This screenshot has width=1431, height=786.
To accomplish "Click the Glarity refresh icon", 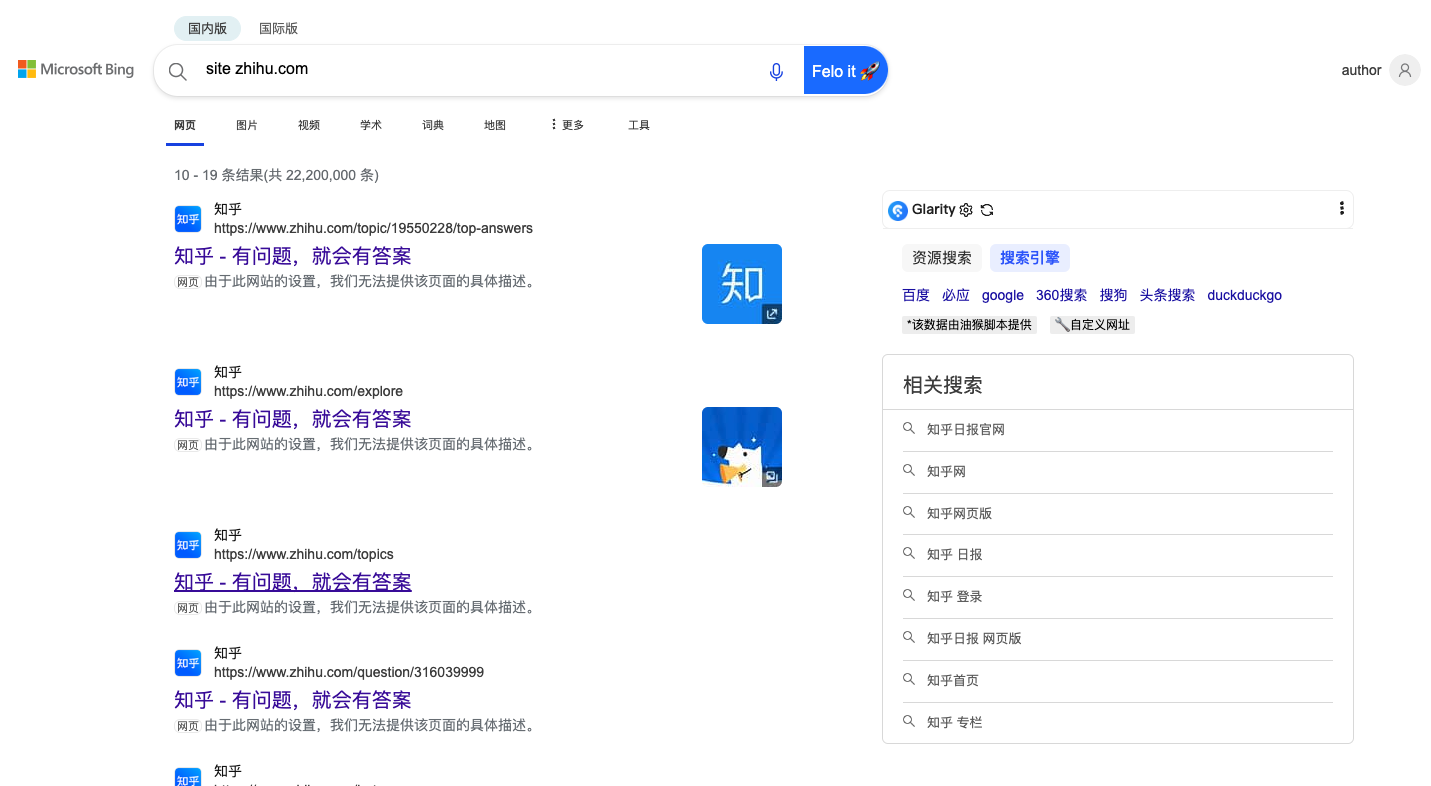I will [987, 210].
